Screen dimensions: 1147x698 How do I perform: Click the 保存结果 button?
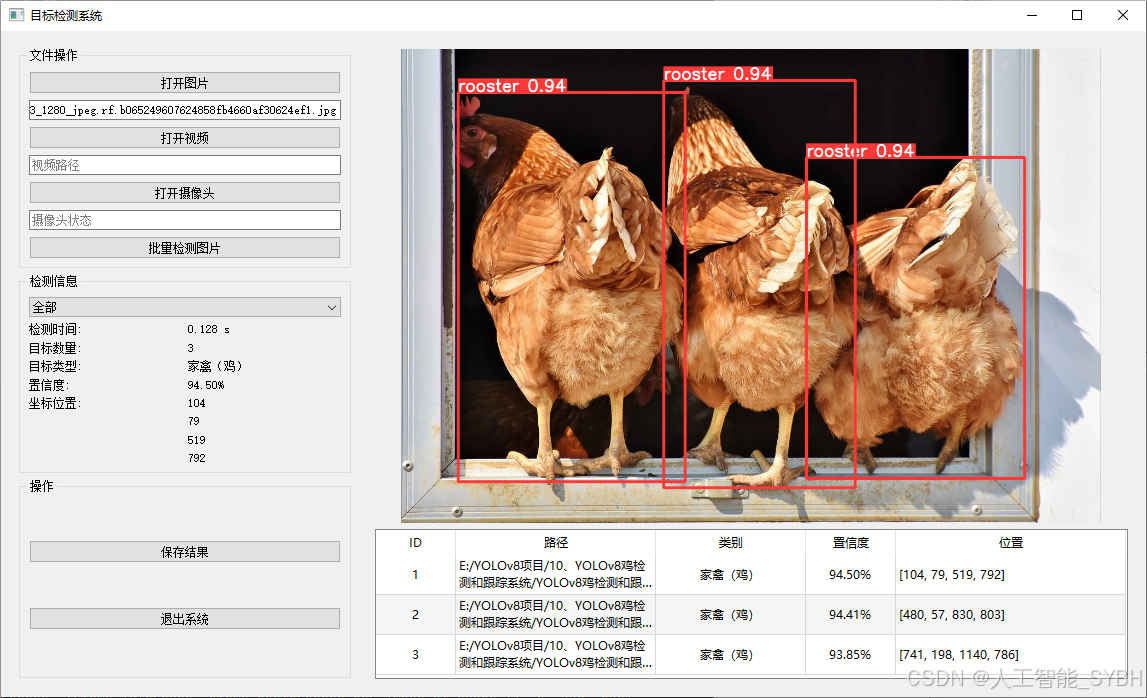click(184, 552)
